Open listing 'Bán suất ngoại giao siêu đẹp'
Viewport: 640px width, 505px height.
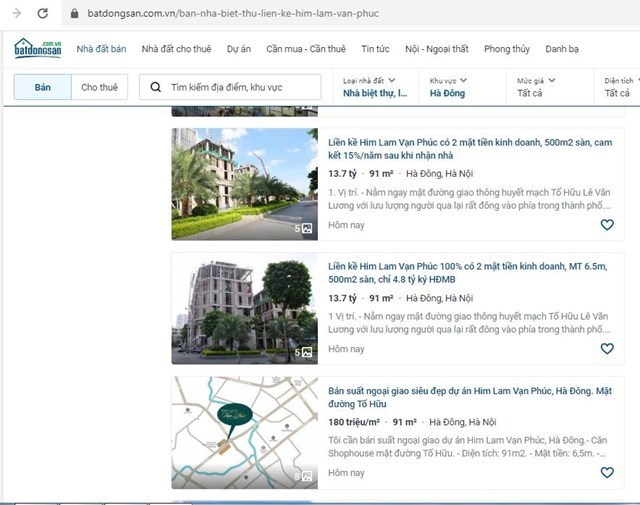tap(470, 397)
